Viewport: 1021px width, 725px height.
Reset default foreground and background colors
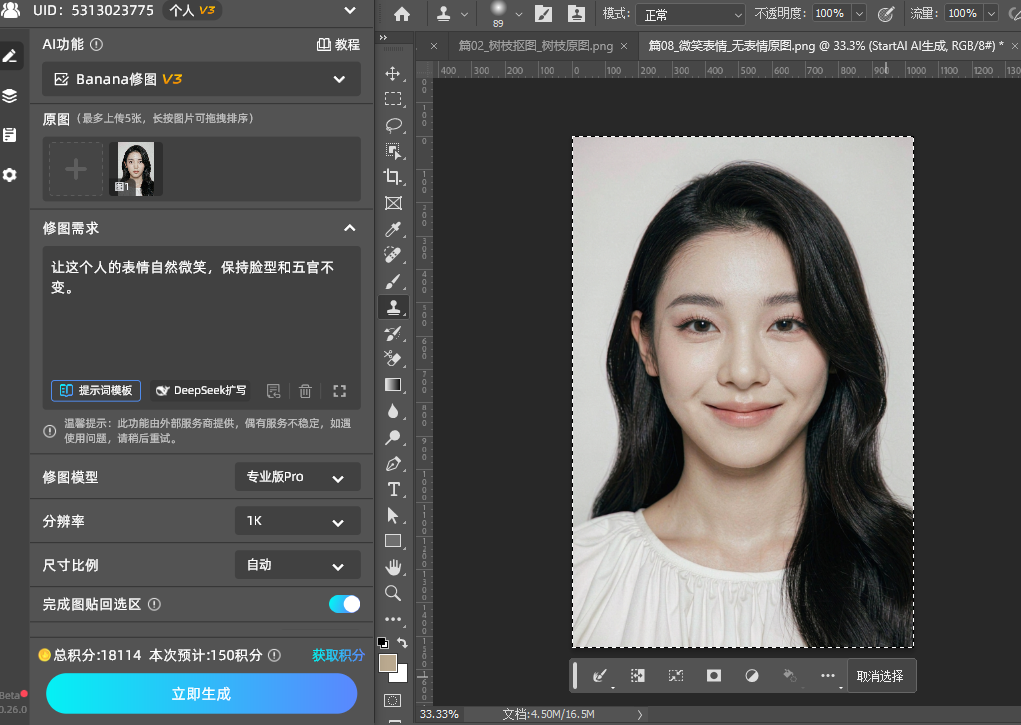(x=383, y=643)
